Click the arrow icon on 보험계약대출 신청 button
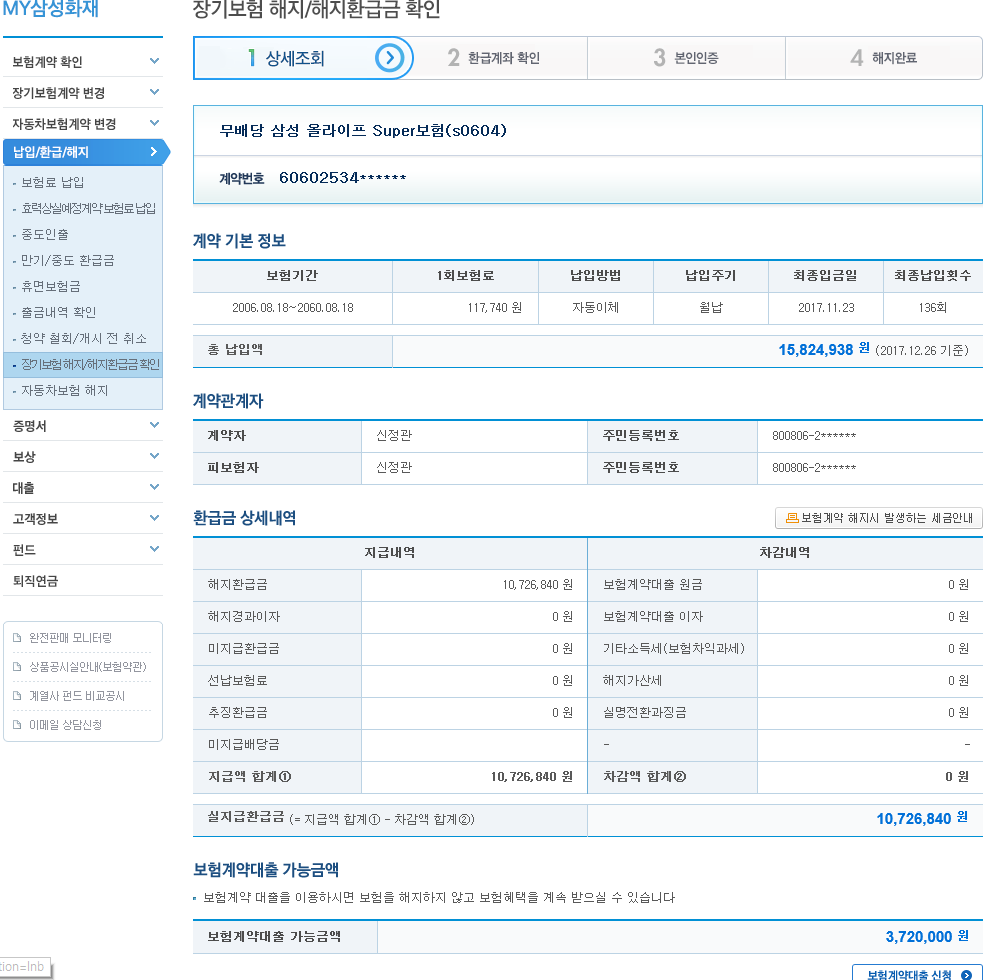Viewport: 983px width, 980px height. tap(965, 974)
